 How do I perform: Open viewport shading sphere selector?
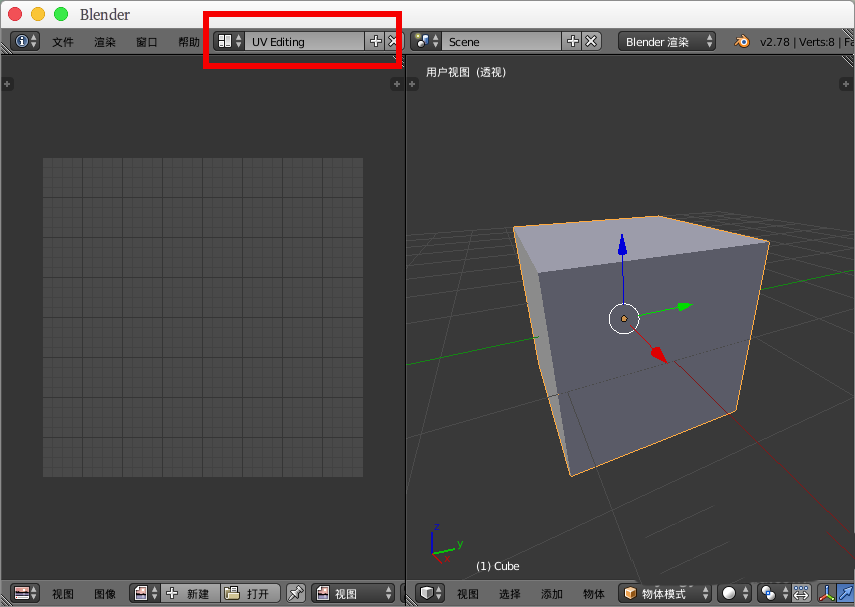pos(734,593)
